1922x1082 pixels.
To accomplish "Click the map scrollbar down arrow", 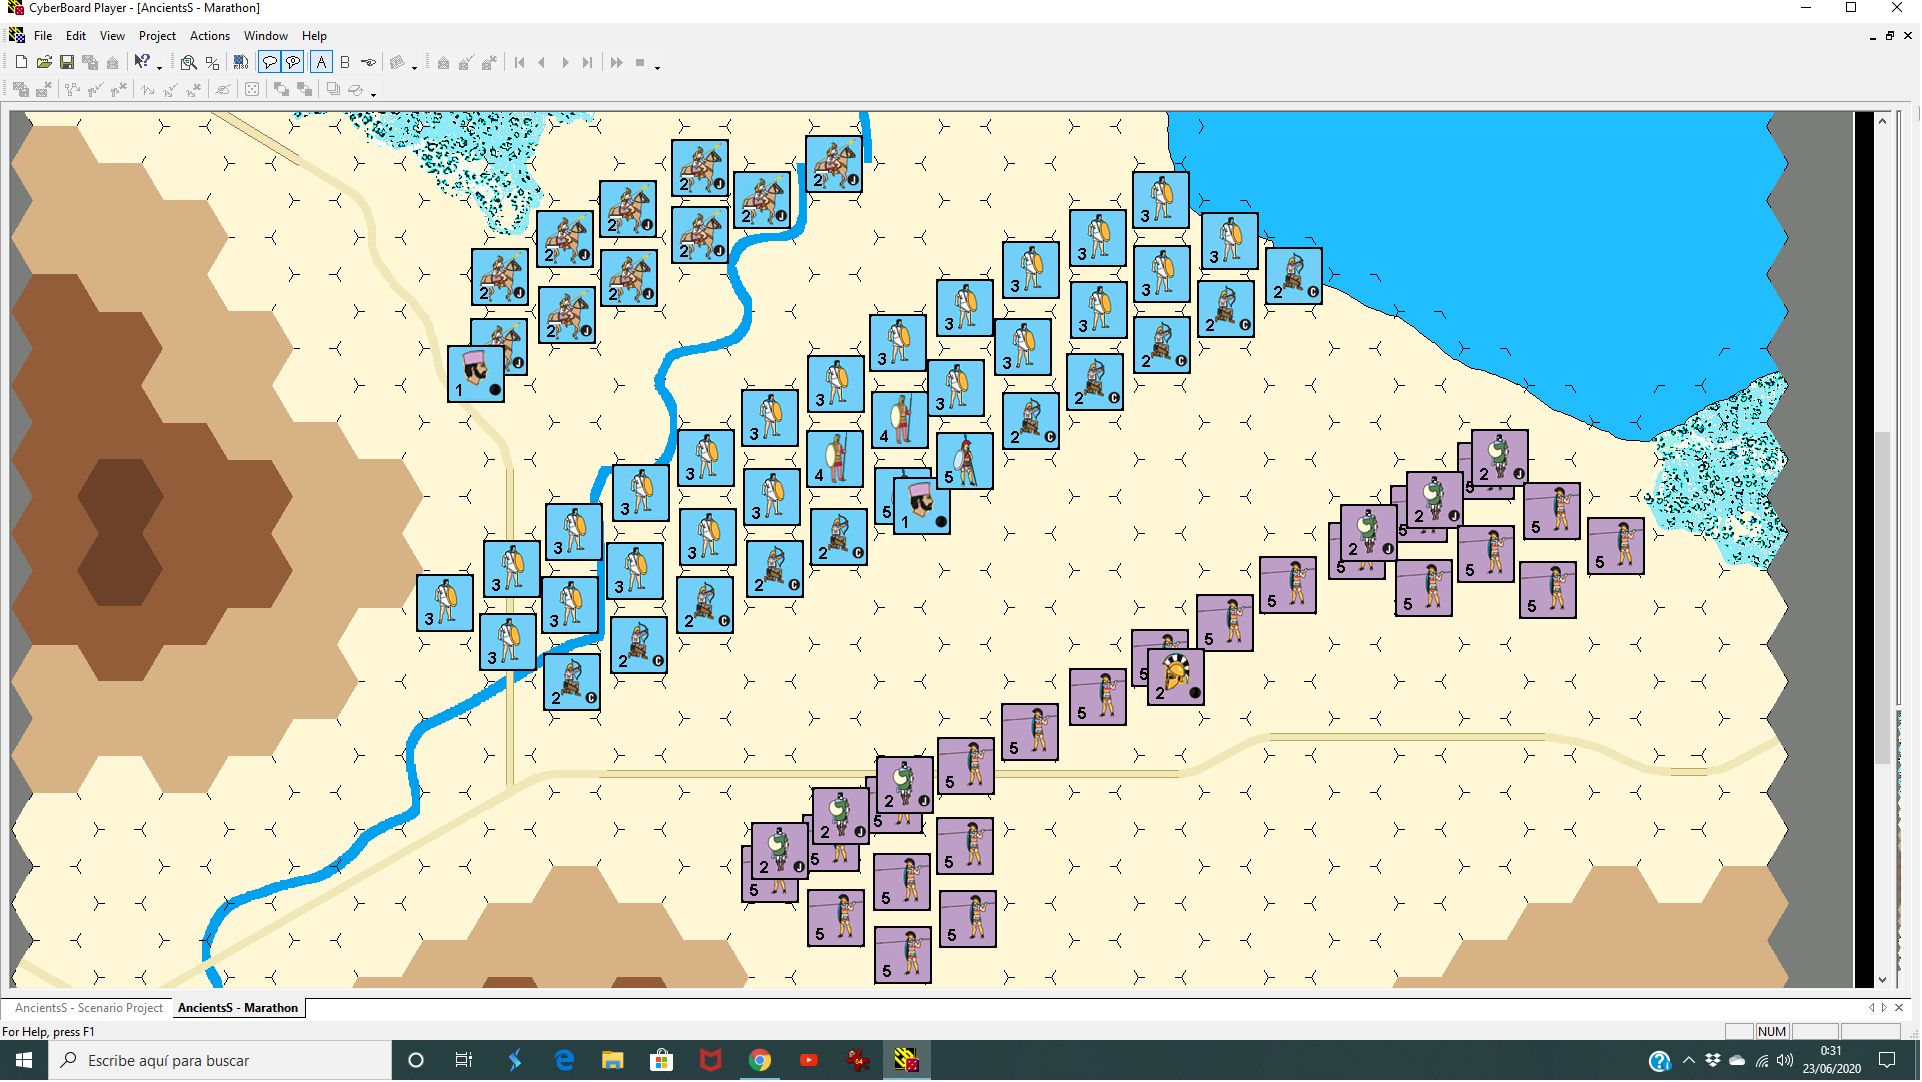I will coord(1883,981).
